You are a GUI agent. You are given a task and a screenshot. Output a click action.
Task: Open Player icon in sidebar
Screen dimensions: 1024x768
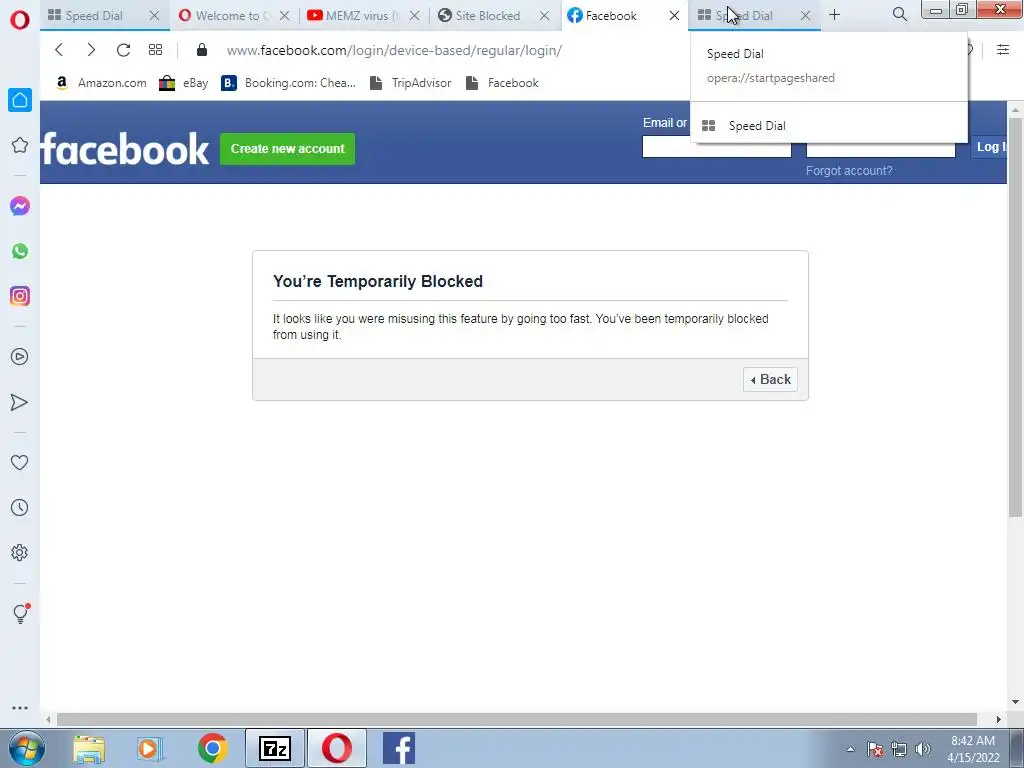pyautogui.click(x=20, y=357)
